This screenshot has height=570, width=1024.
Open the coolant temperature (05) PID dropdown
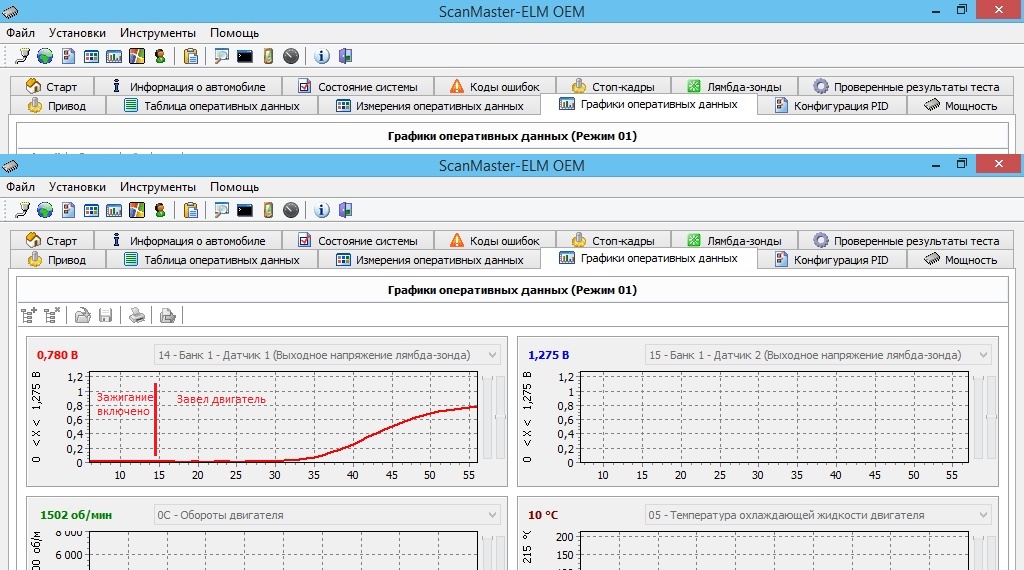pyautogui.click(x=982, y=515)
